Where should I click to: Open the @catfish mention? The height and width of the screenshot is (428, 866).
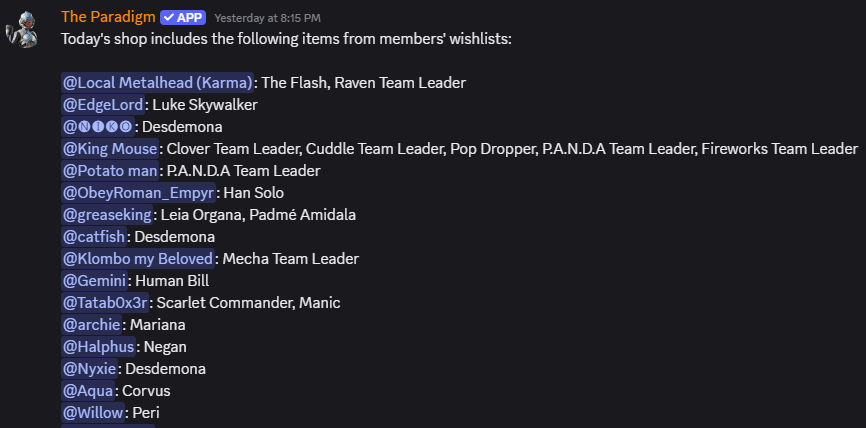(x=94, y=237)
